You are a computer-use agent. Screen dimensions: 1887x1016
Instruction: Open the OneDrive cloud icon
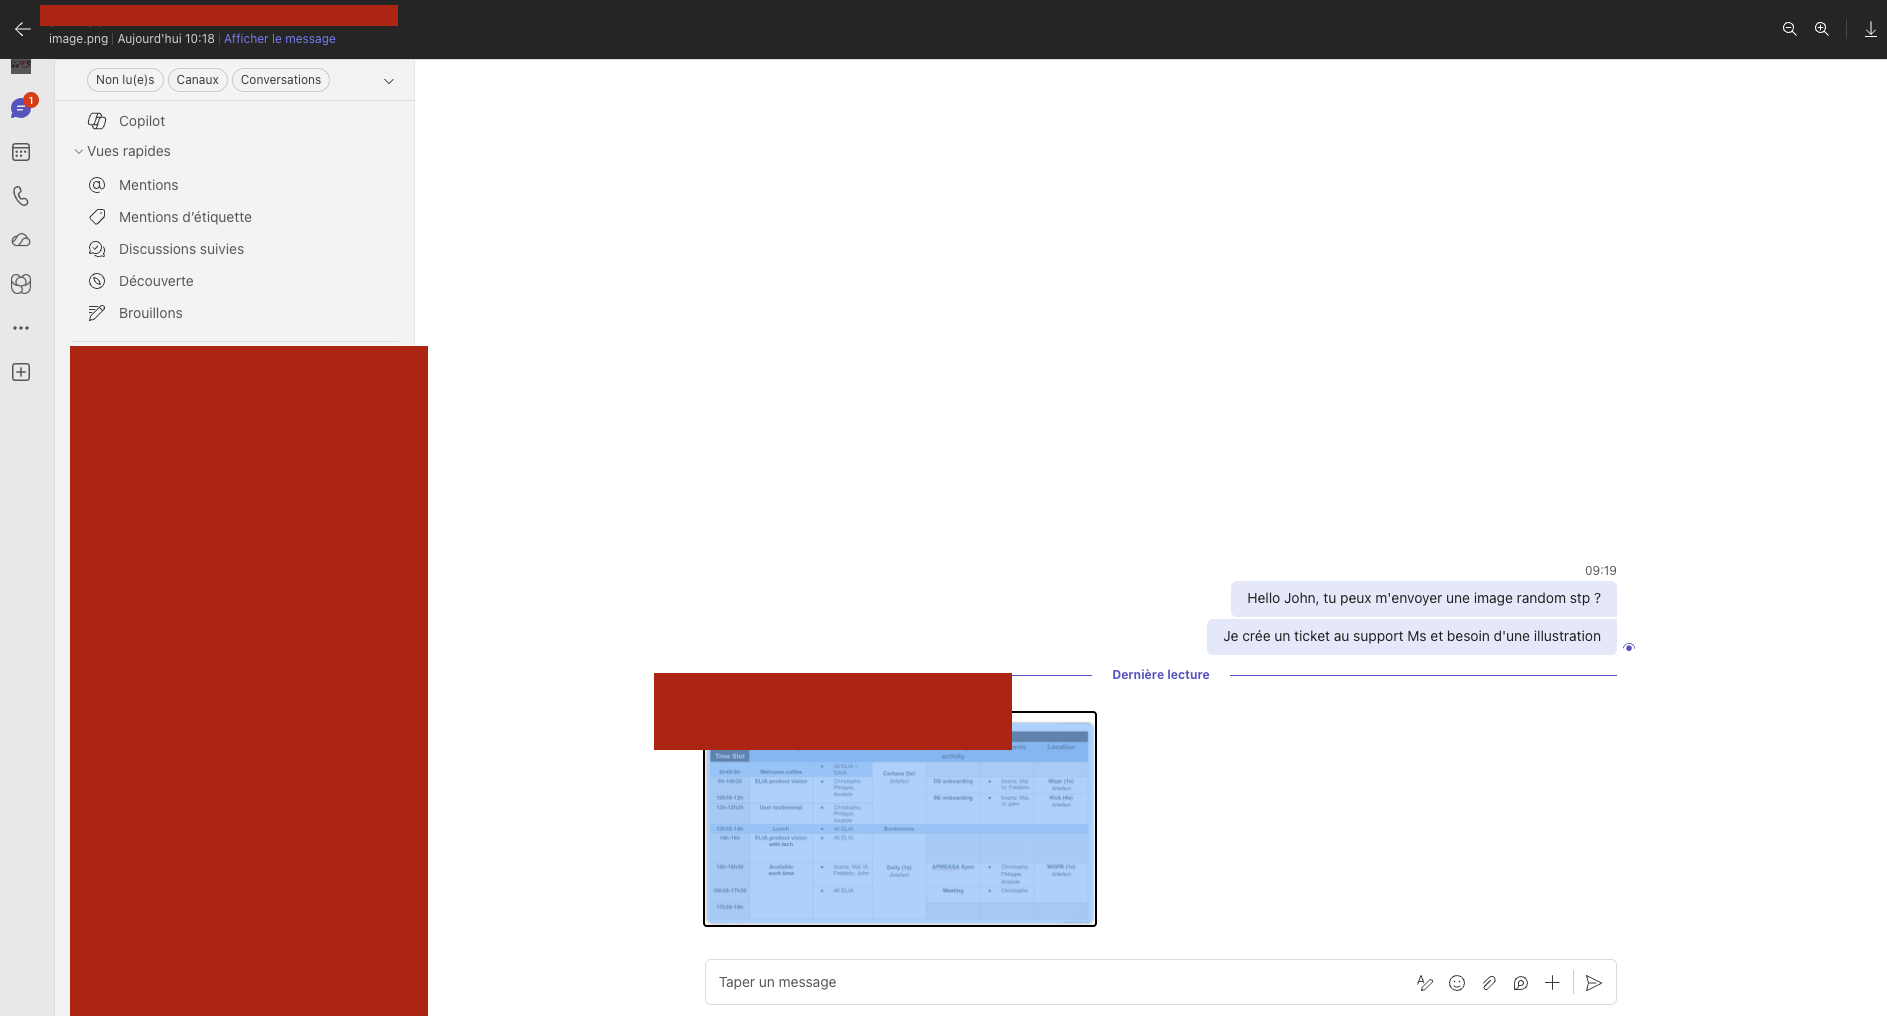pos(21,240)
